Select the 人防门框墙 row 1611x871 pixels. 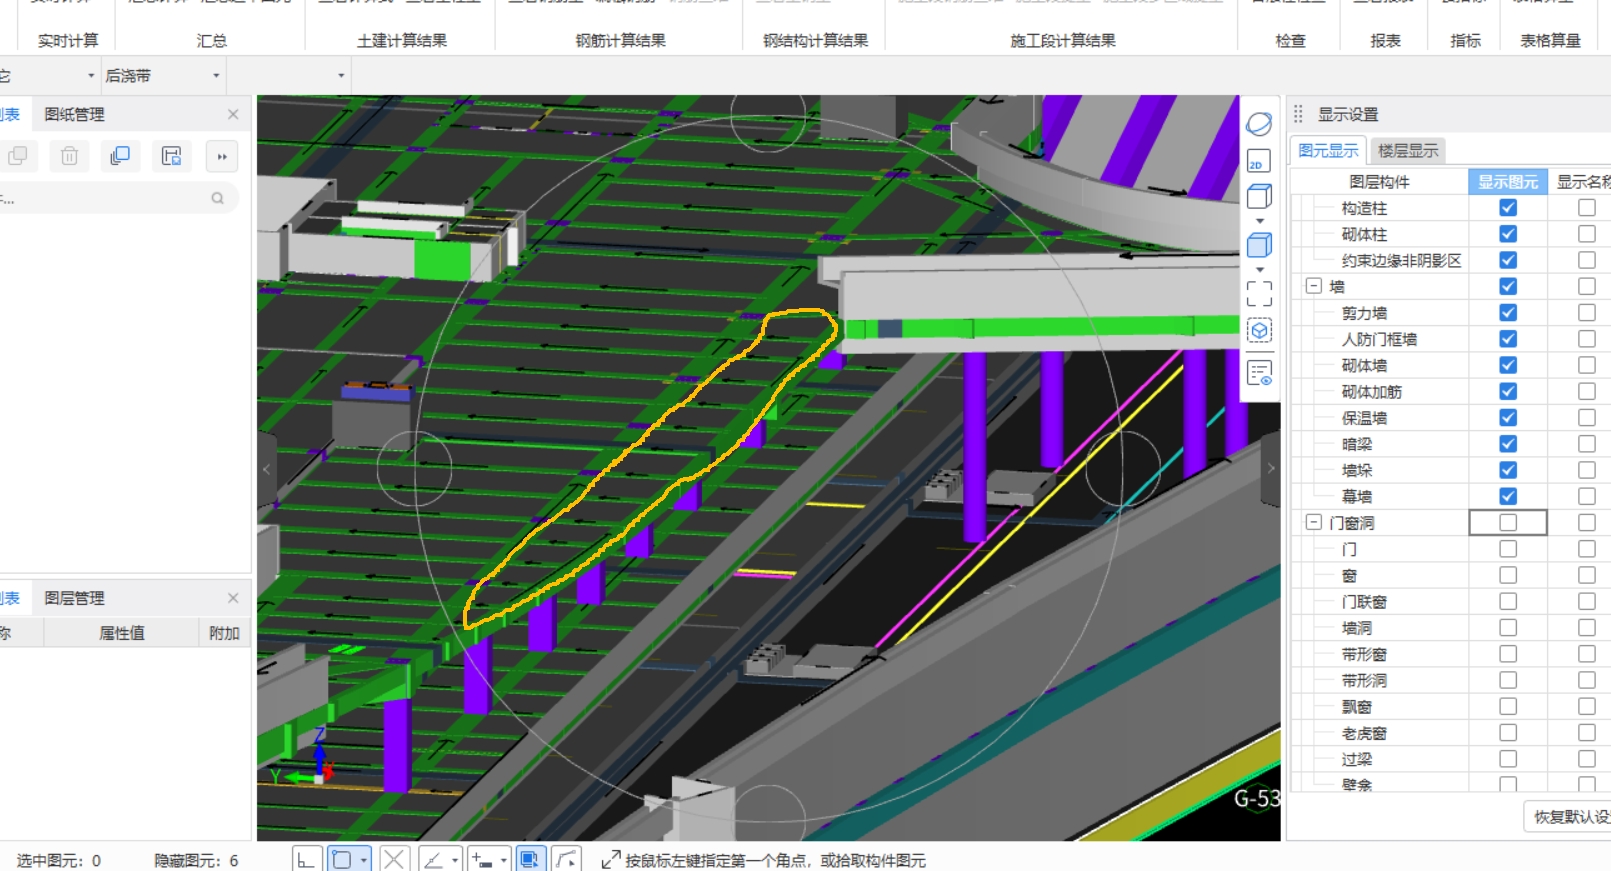click(x=1379, y=340)
